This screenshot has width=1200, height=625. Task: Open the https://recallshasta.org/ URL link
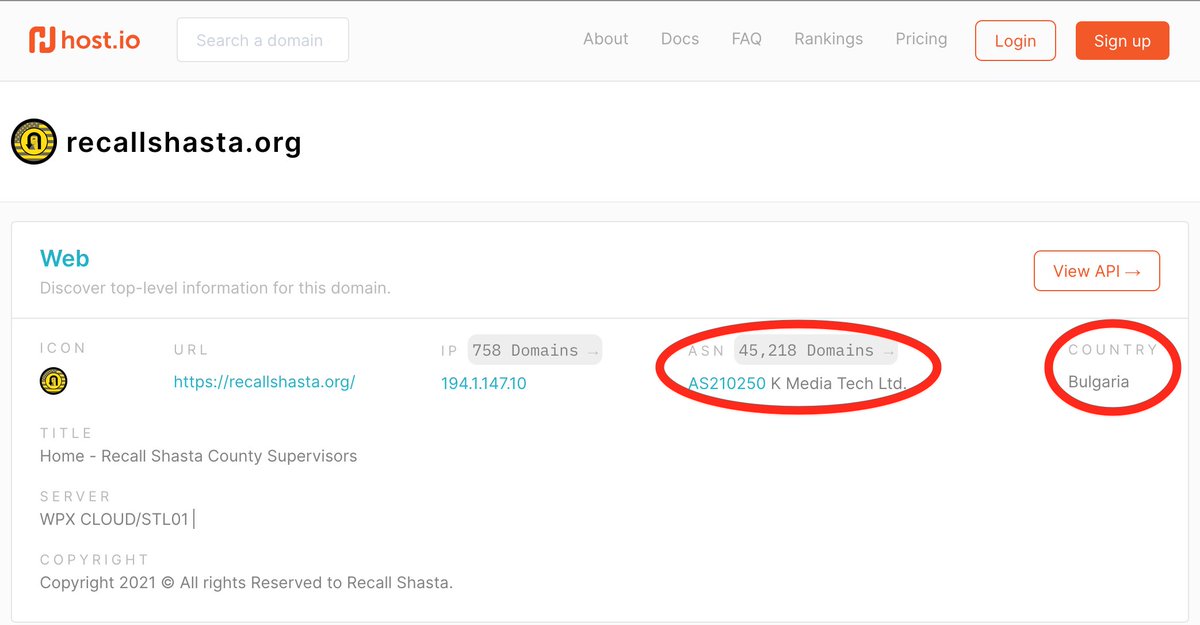[264, 382]
